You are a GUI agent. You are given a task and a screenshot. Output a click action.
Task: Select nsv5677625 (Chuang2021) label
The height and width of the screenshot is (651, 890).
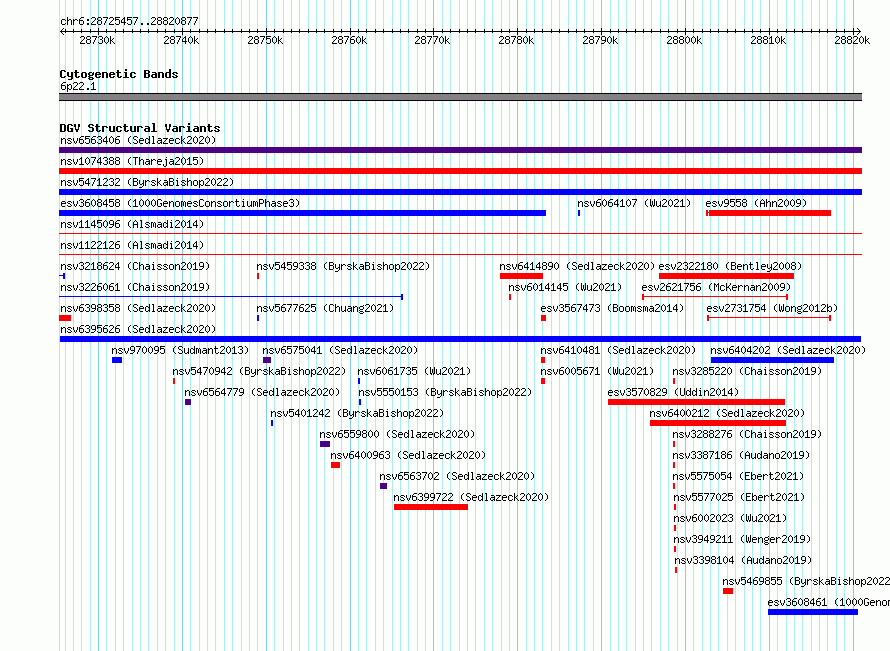(325, 308)
